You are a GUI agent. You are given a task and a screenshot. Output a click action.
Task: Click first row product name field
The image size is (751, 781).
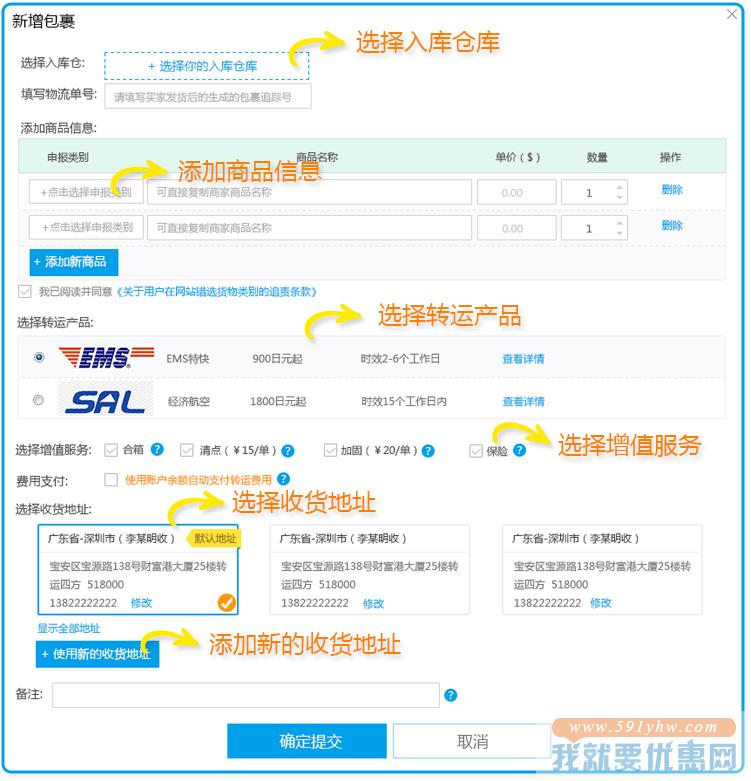[309, 192]
